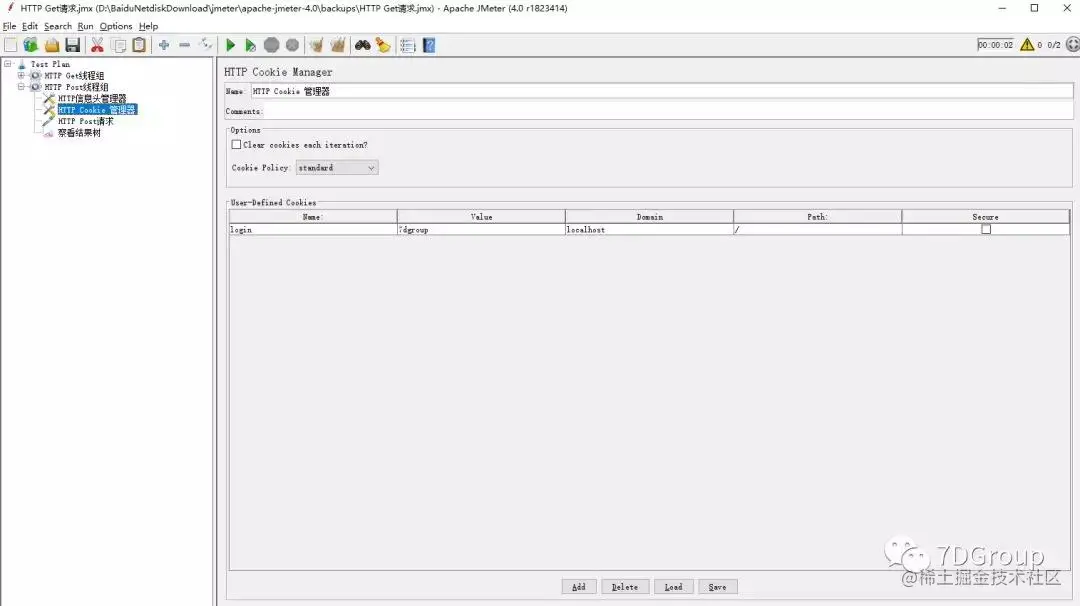Click the domain cell 'localhost'
Viewport: 1080px width, 606px height.
coord(649,229)
